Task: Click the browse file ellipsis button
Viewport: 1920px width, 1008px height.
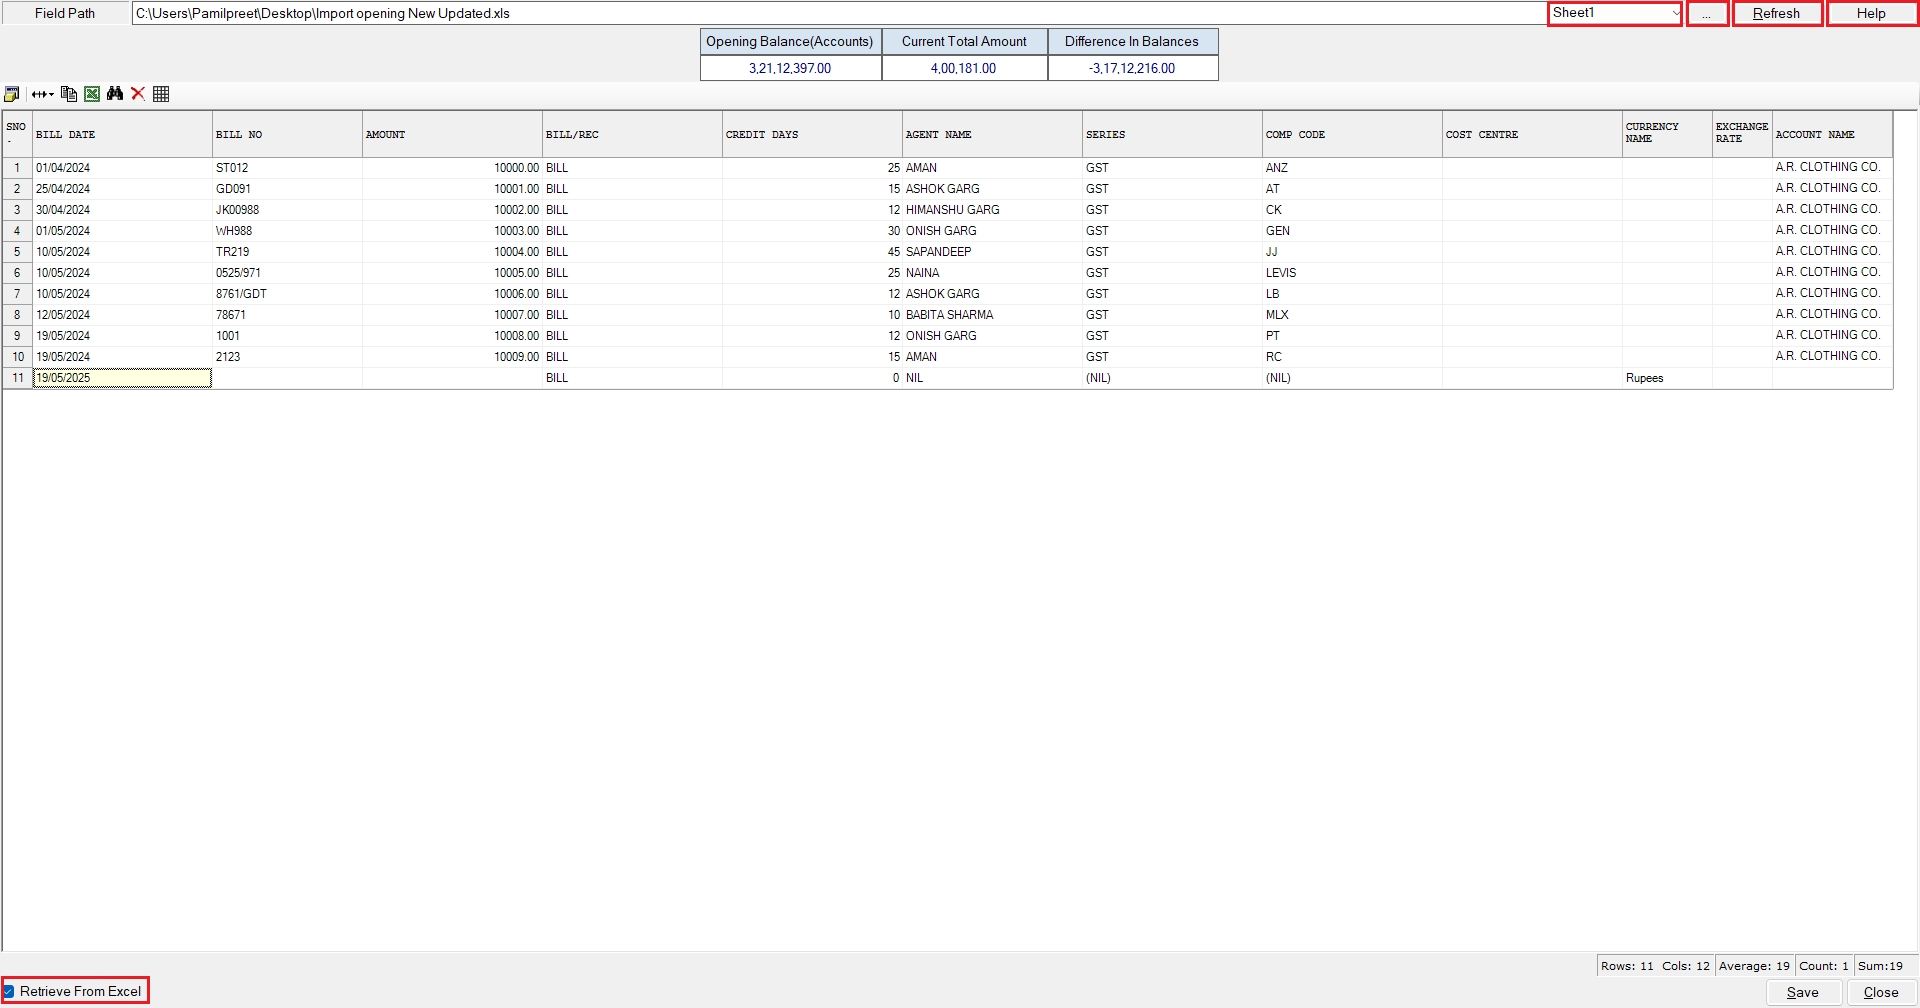Action: [x=1706, y=14]
